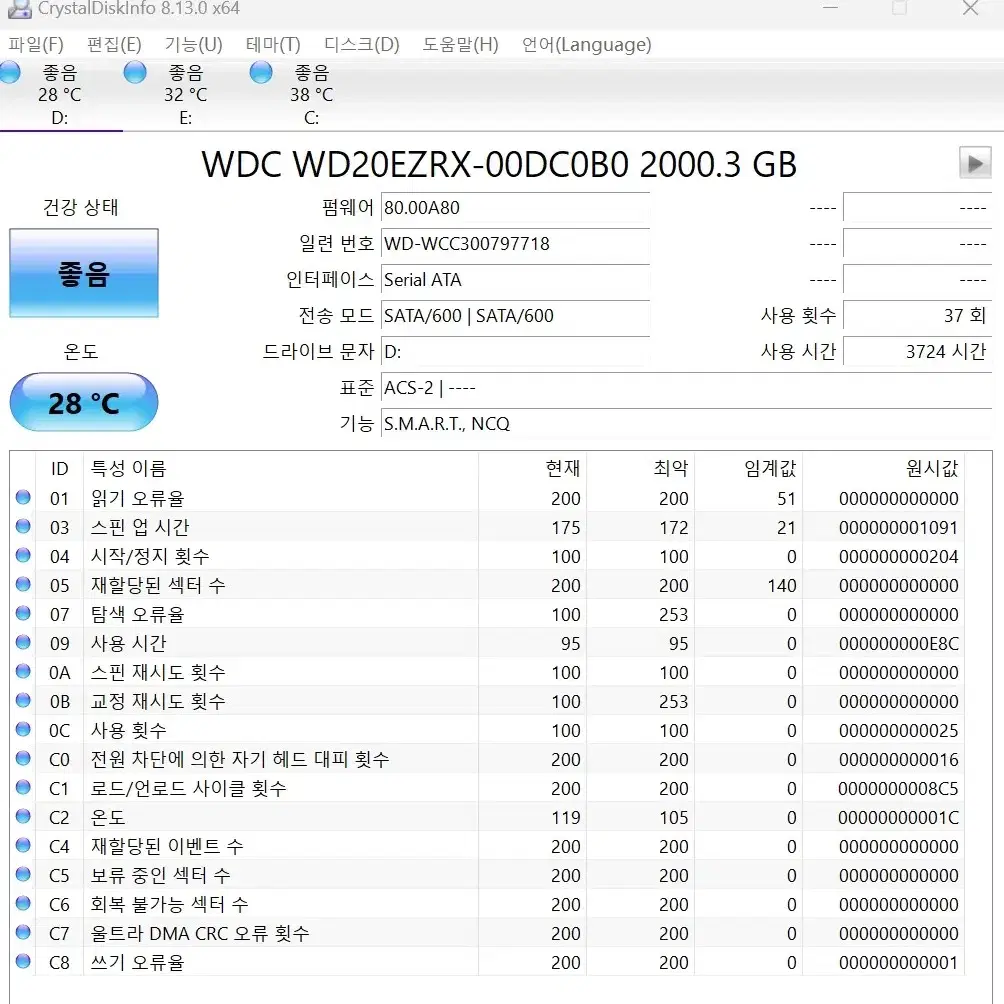Open the 기능(U) menu
This screenshot has height=1004, width=1004.
tap(193, 44)
